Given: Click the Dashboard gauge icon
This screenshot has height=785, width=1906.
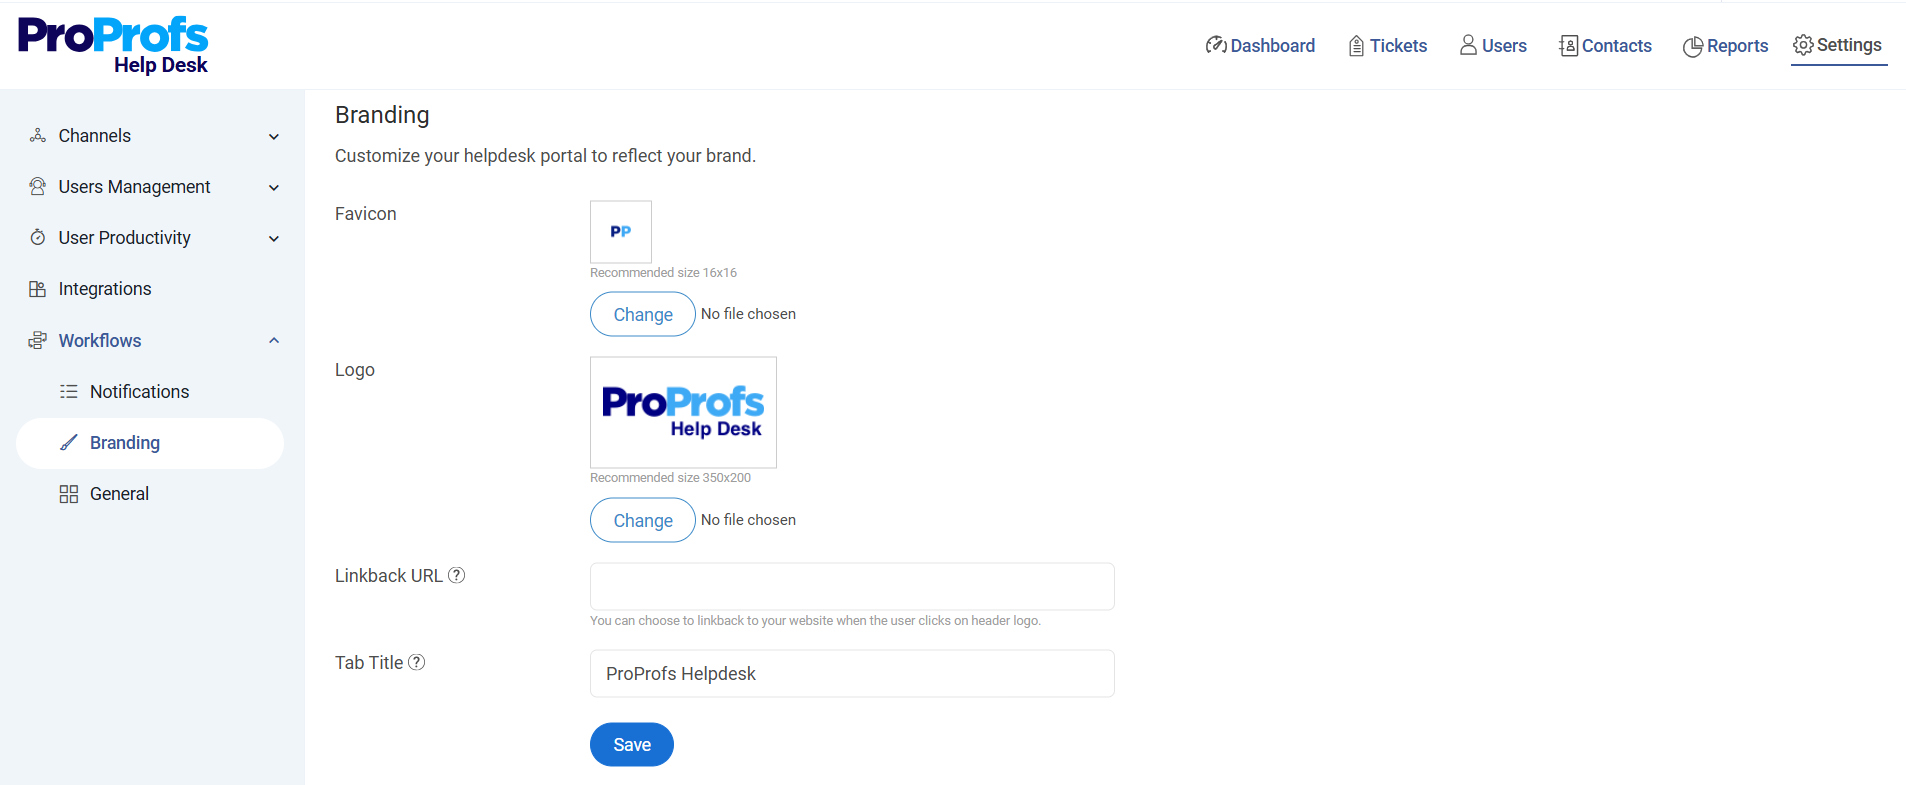Looking at the screenshot, I should point(1216,45).
